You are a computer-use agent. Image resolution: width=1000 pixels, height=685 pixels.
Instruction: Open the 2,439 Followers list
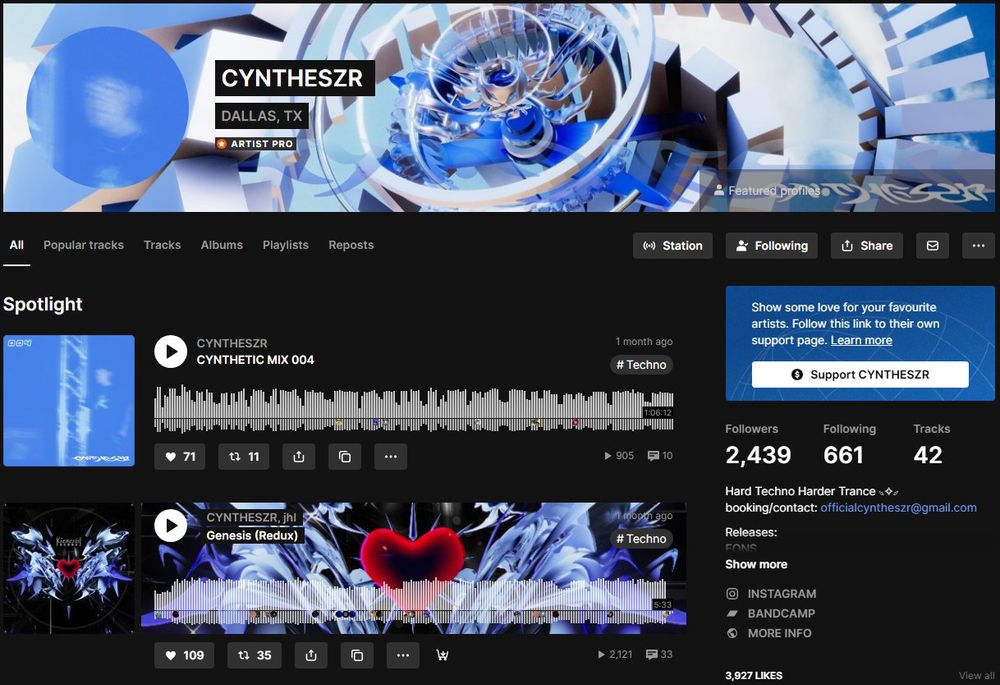pyautogui.click(x=758, y=445)
